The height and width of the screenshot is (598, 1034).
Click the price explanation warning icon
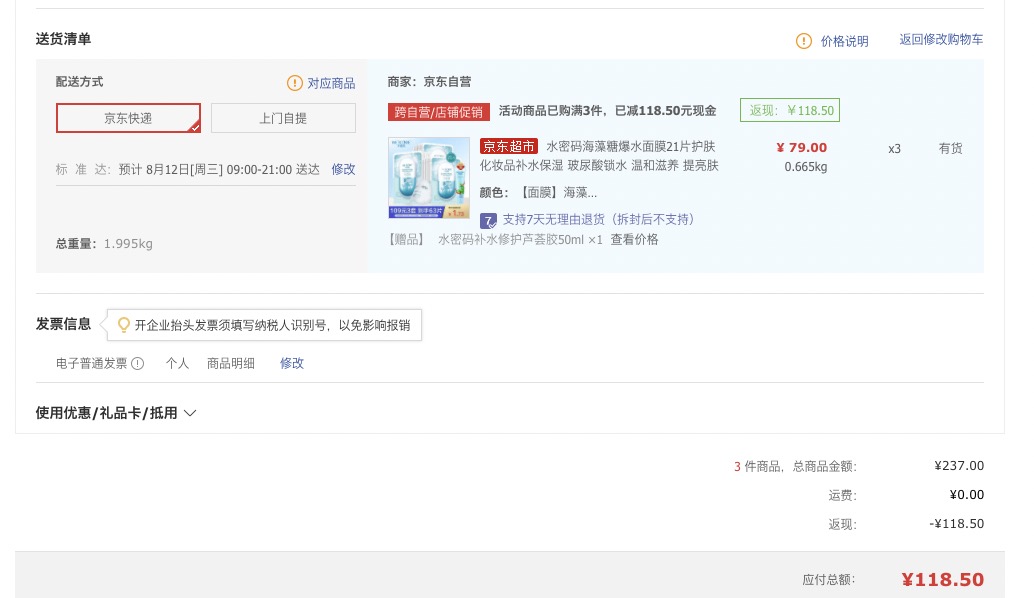(x=803, y=41)
